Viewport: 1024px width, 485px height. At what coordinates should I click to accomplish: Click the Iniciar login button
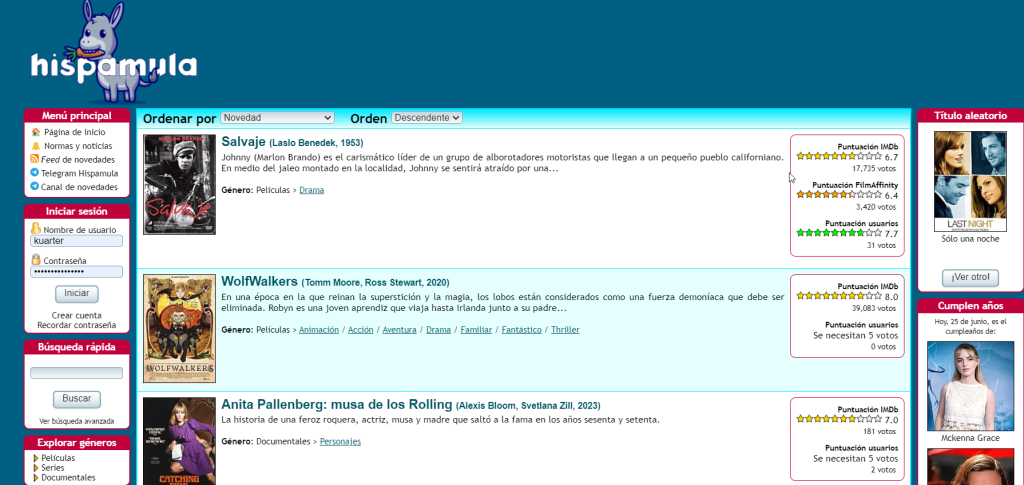(76, 293)
